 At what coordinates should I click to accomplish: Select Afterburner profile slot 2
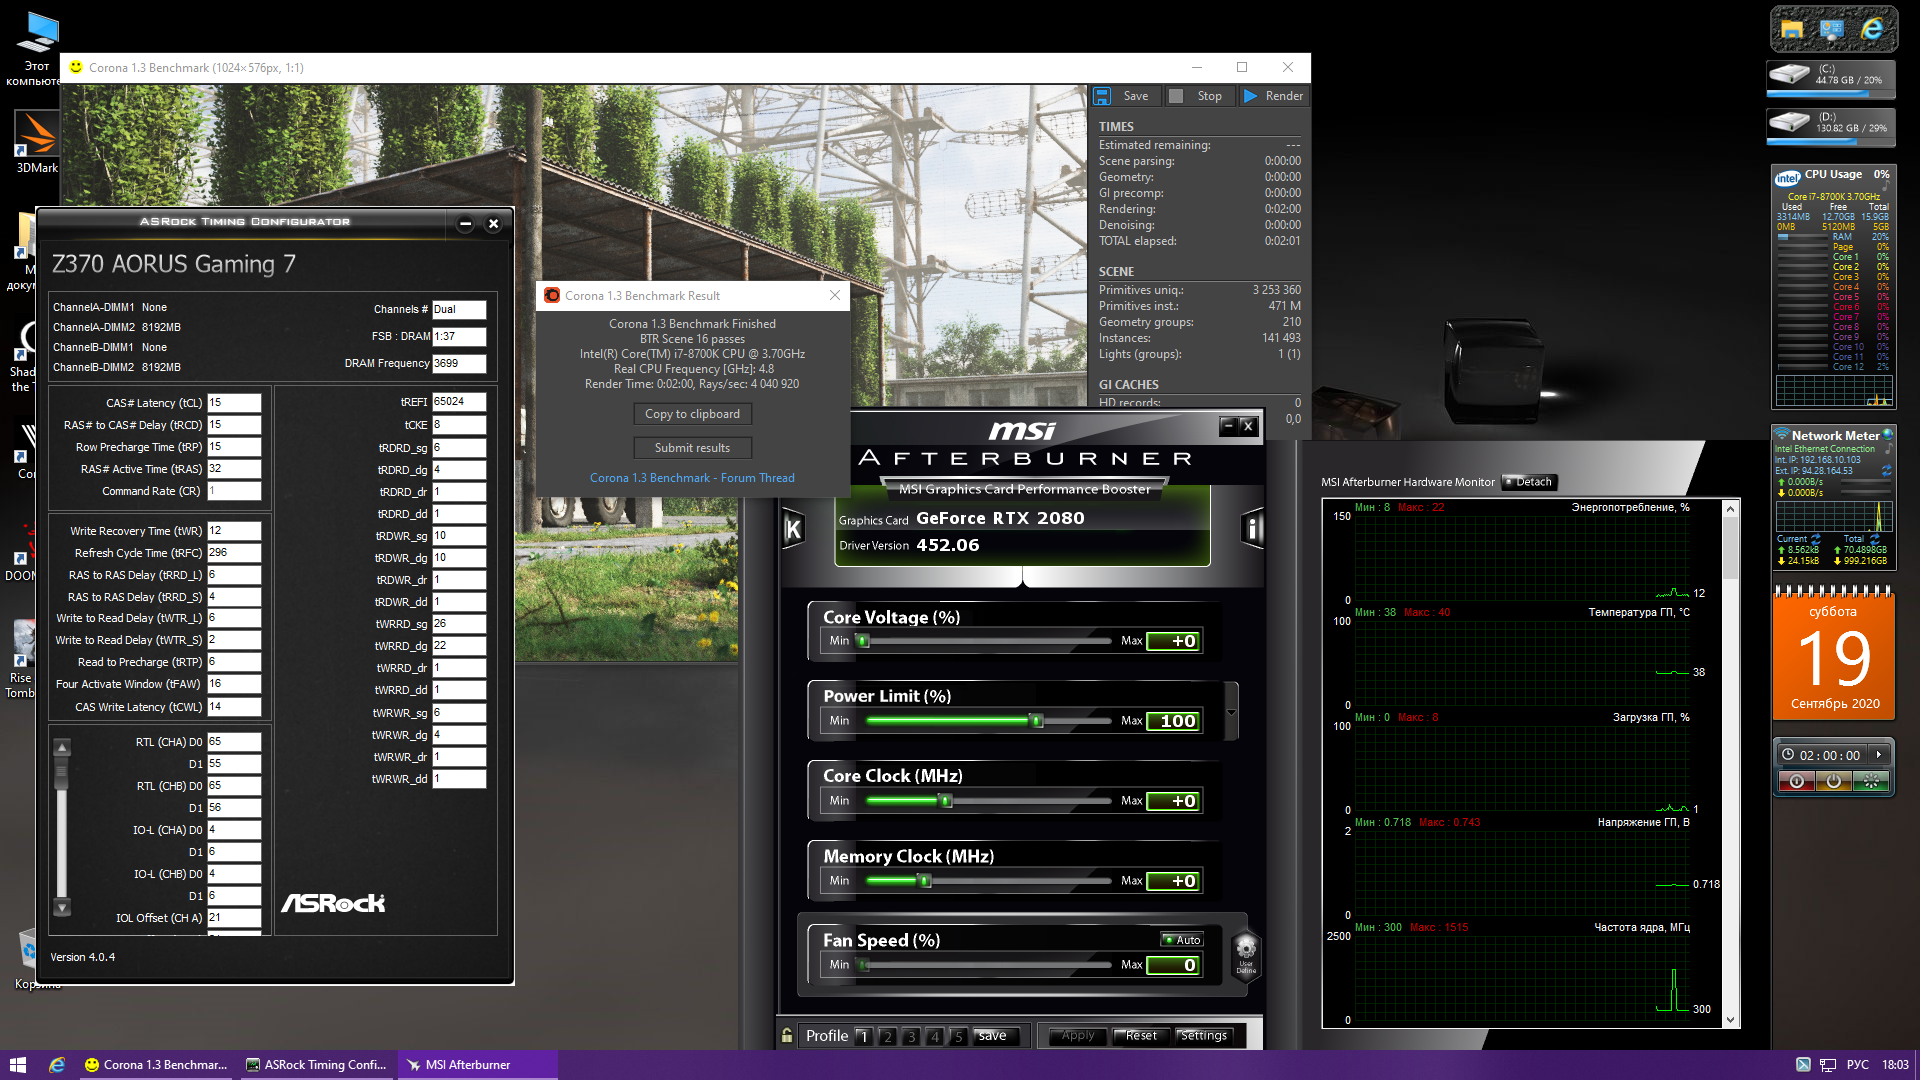pyautogui.click(x=887, y=1037)
